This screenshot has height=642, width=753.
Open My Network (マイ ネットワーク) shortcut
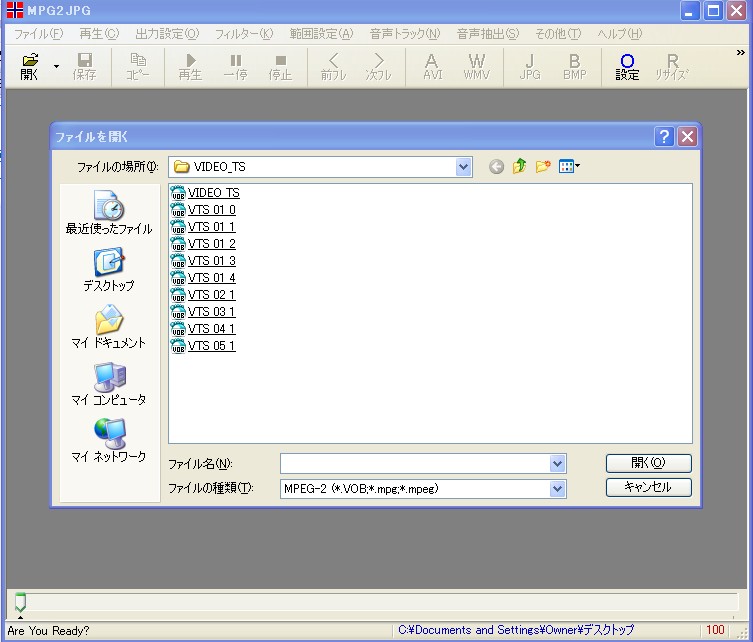[109, 440]
